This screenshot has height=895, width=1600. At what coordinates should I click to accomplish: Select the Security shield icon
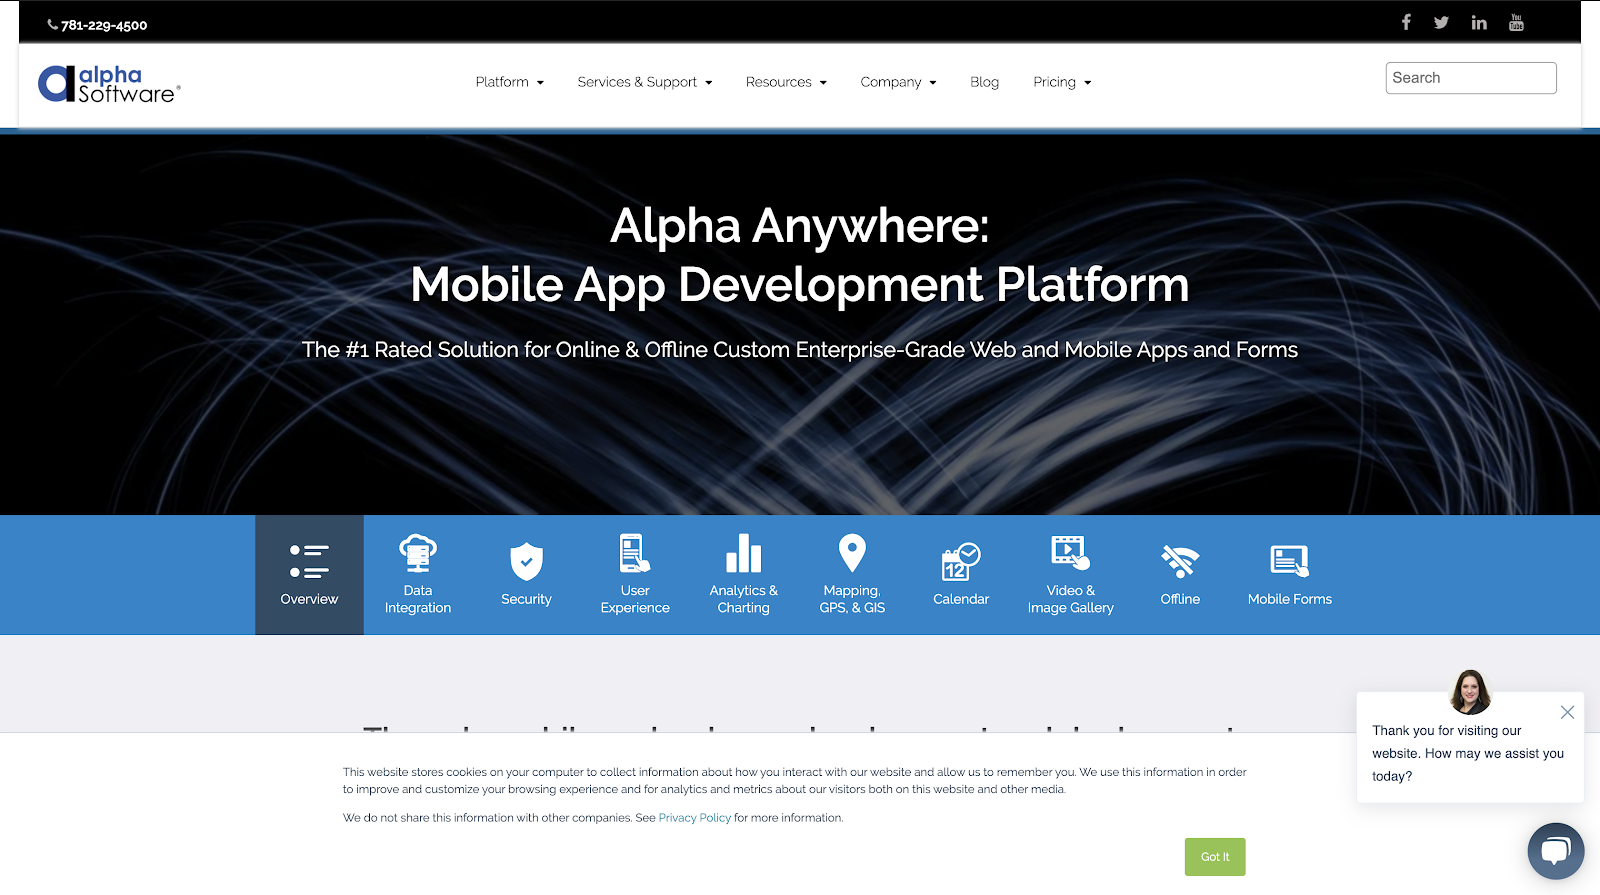(x=526, y=561)
